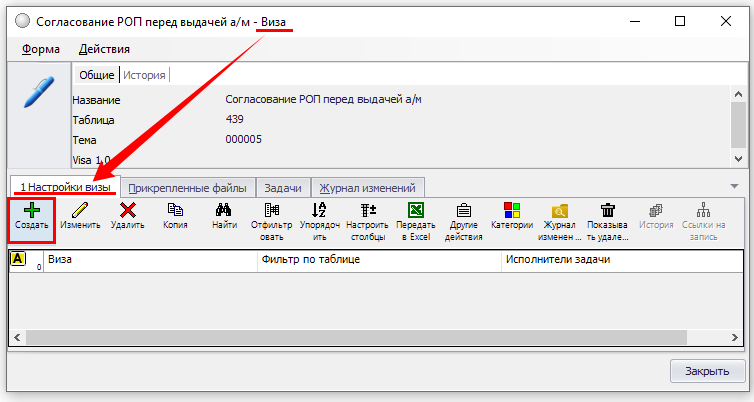Image resolution: width=754 pixels, height=402 pixels.
Task: Click the red cross Удалить icon
Action: tap(127, 211)
